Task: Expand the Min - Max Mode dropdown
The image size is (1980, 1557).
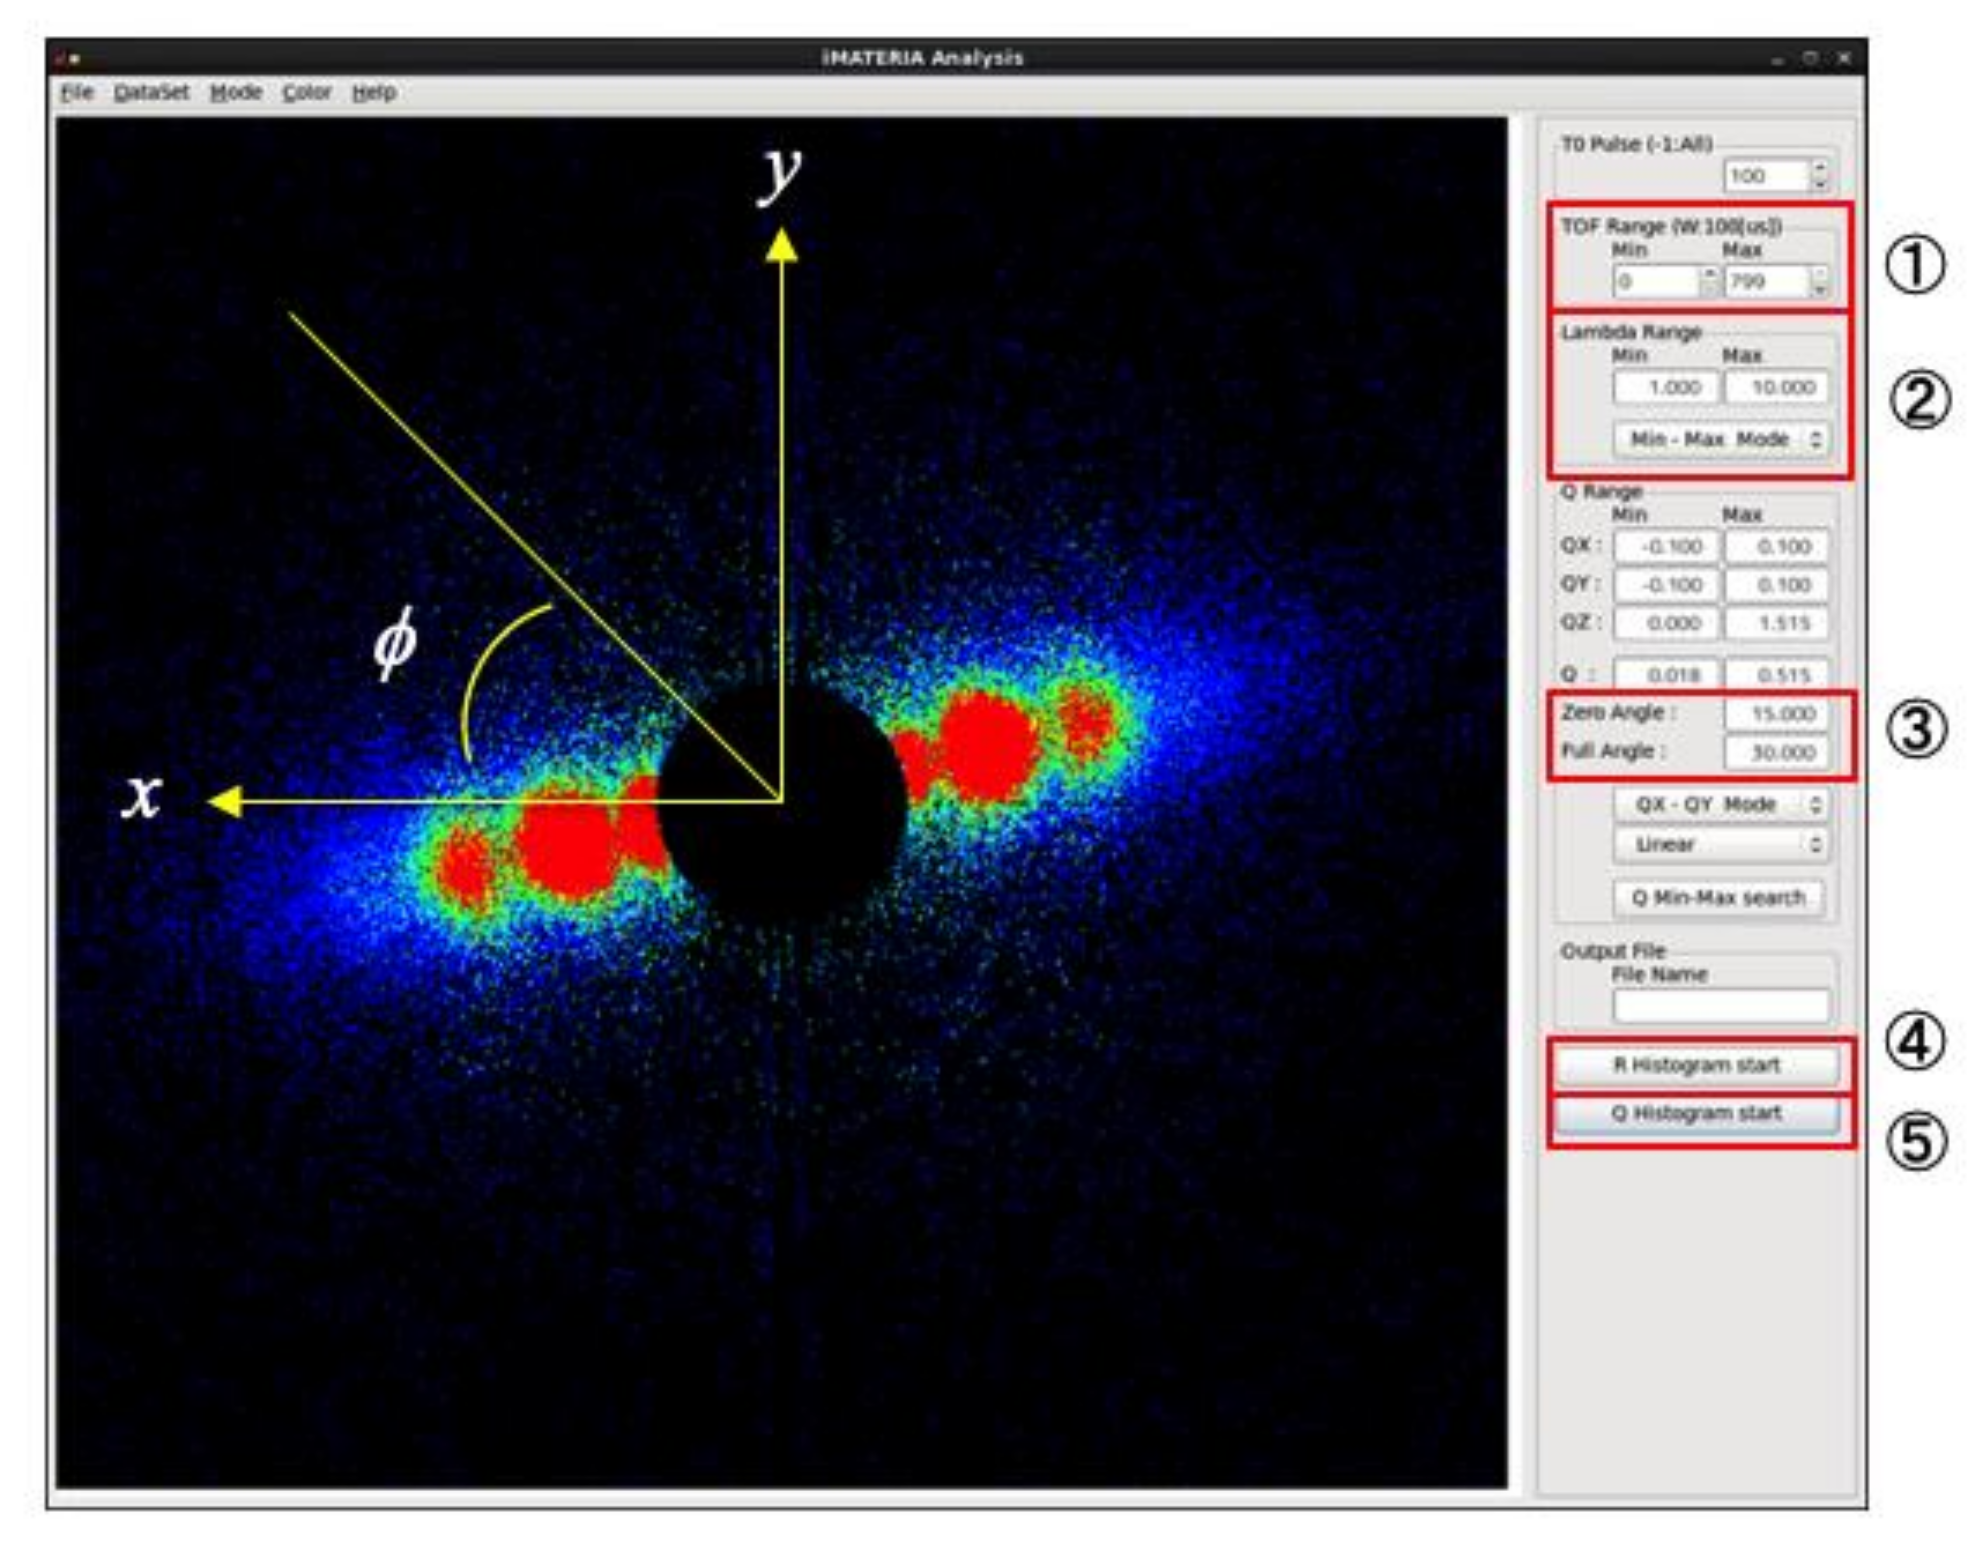Action: (x=1721, y=439)
